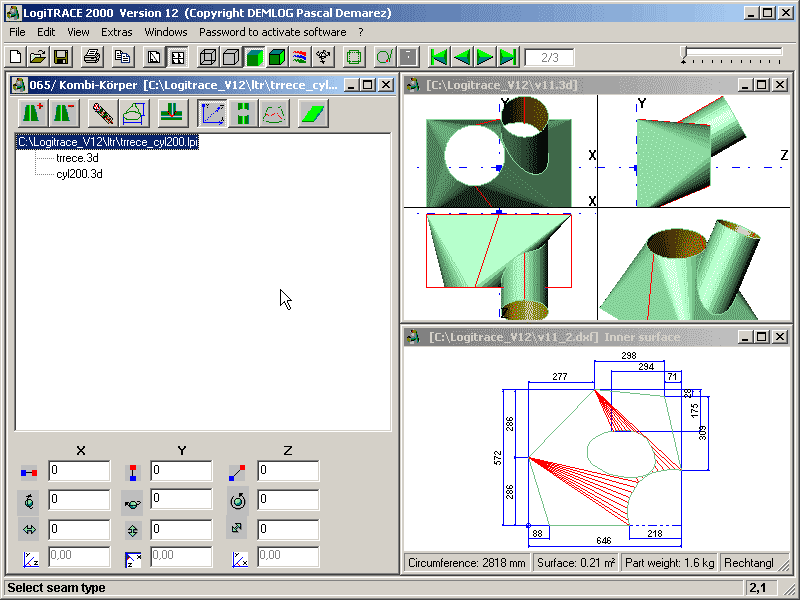This screenshot has width=800, height=600.
Task: Click the green split bars icon
Action: click(x=243, y=113)
